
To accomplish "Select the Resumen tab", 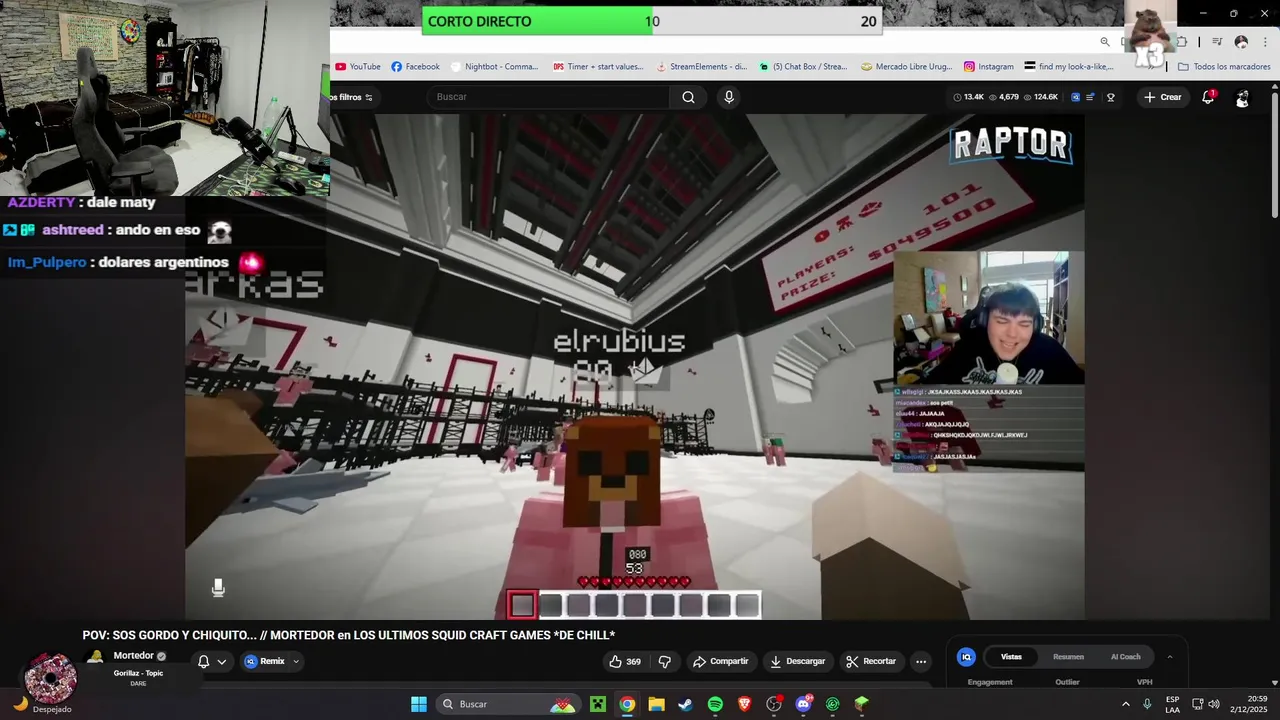I will (1068, 657).
